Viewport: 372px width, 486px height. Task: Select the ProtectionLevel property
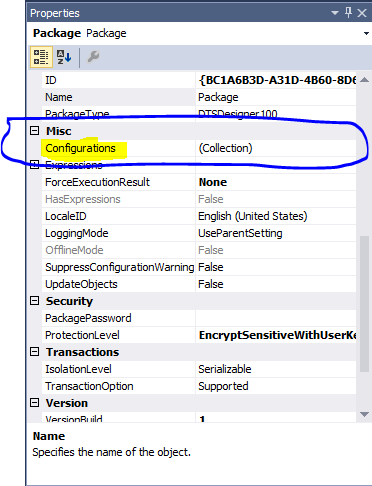[x=82, y=335]
